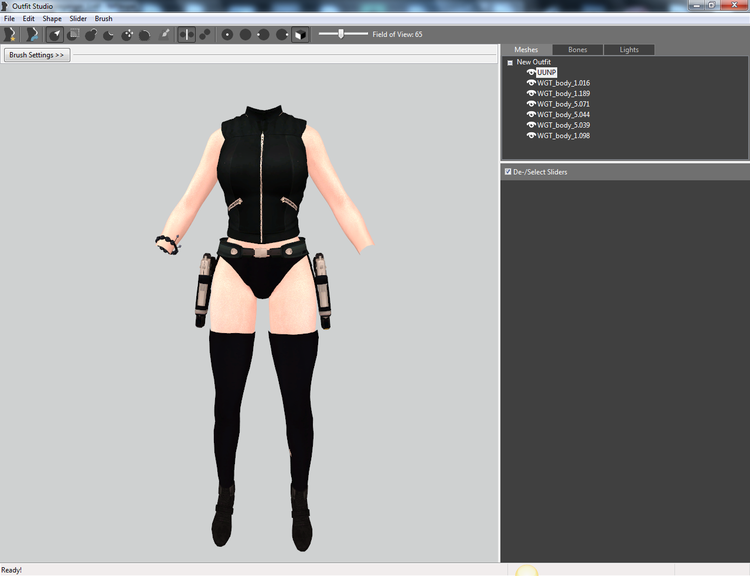The image size is (750, 576).
Task: Select WGT_body_1.016 shape name
Action: [563, 83]
